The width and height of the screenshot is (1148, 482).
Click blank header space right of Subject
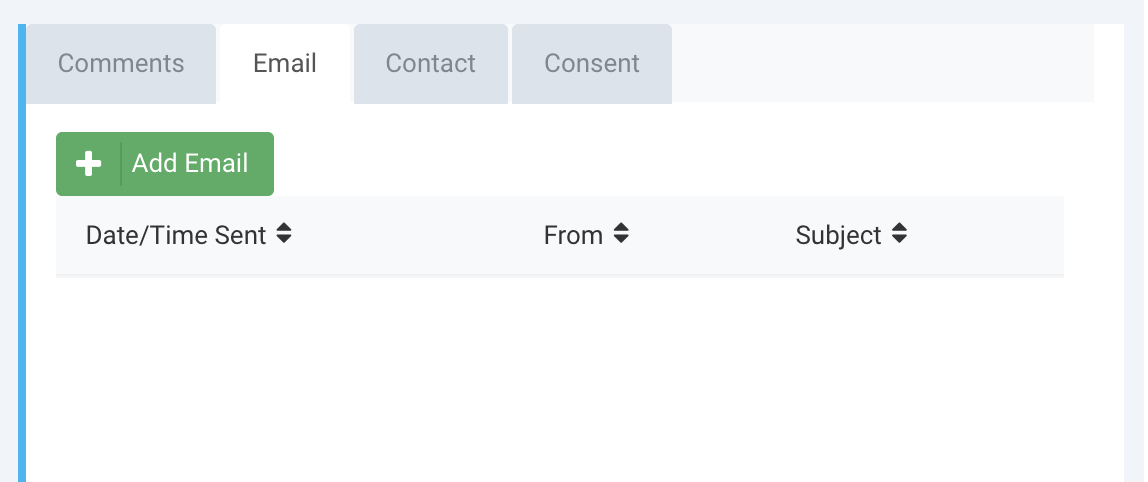[x=985, y=235]
